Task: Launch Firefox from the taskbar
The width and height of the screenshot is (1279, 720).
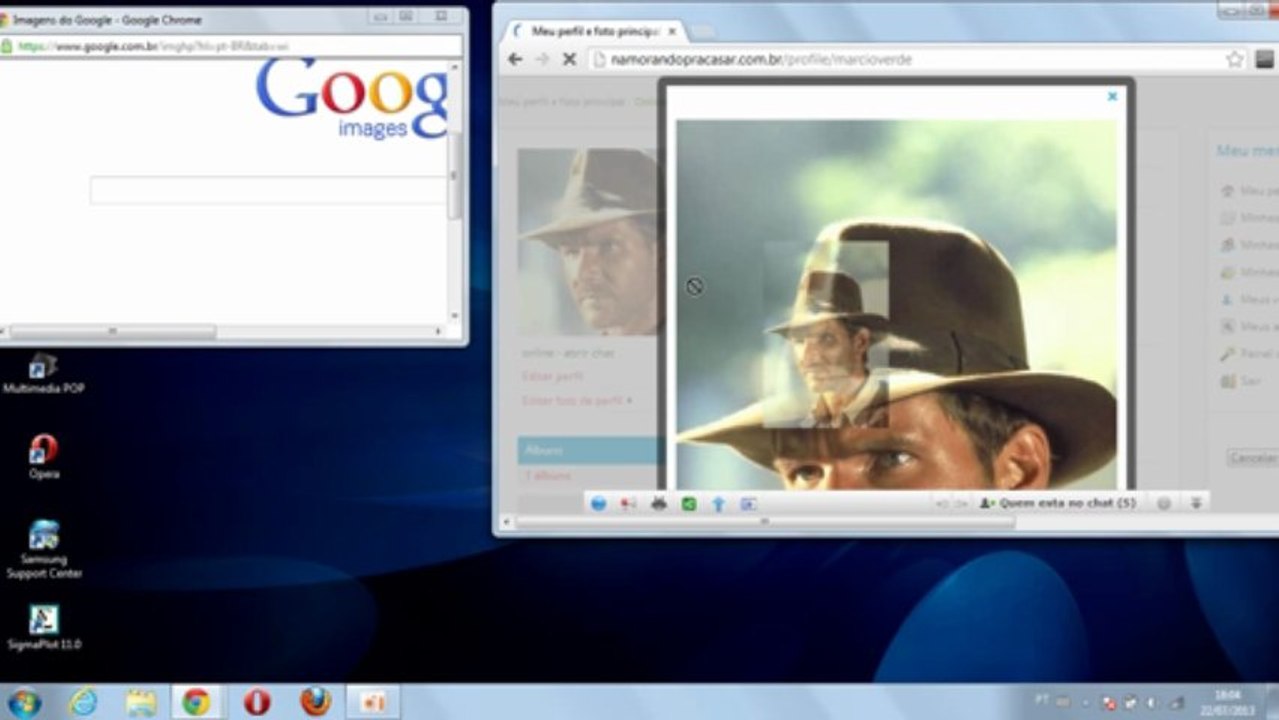Action: click(315, 702)
